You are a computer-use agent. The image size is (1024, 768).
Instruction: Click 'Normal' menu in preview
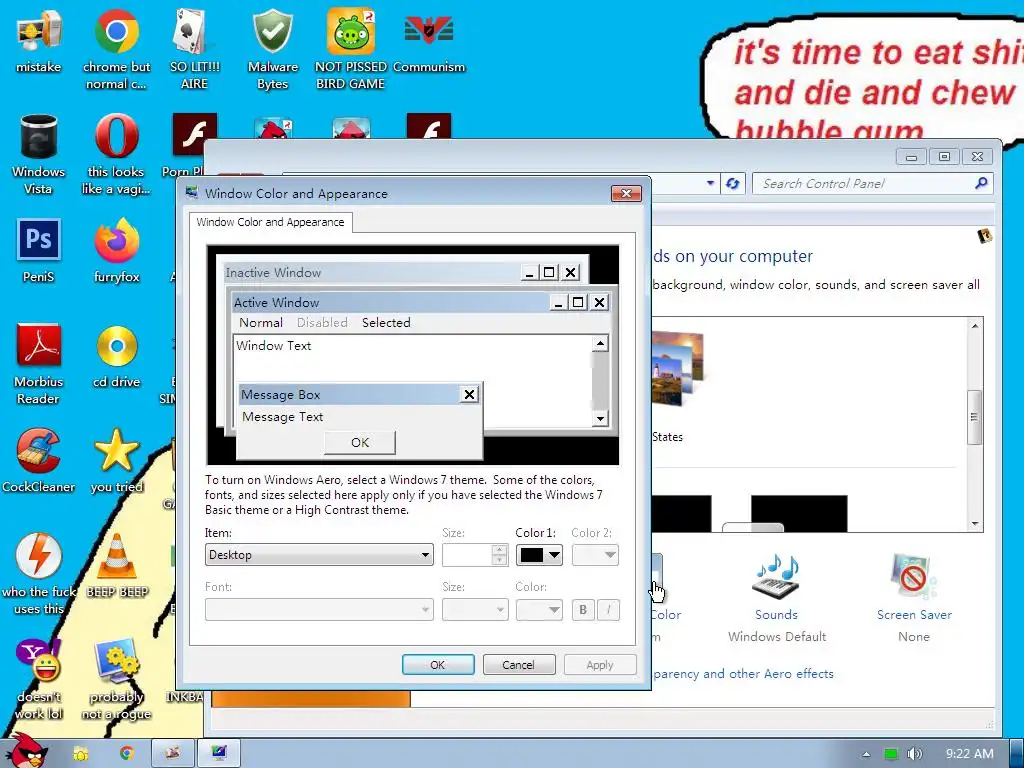coord(261,323)
